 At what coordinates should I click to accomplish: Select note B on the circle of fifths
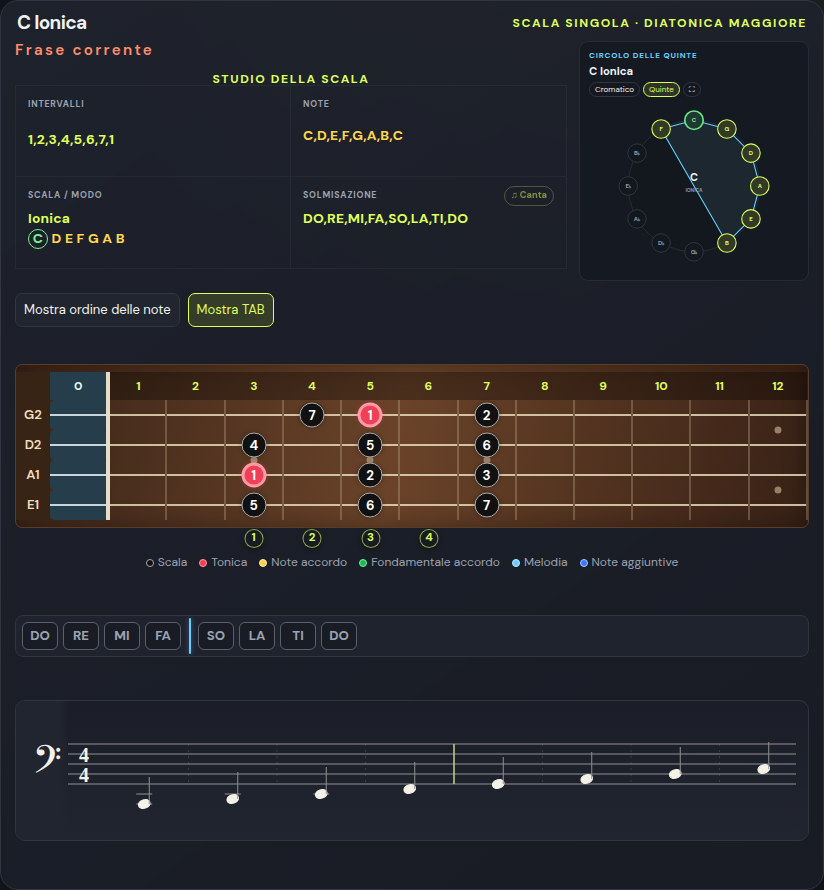(726, 243)
